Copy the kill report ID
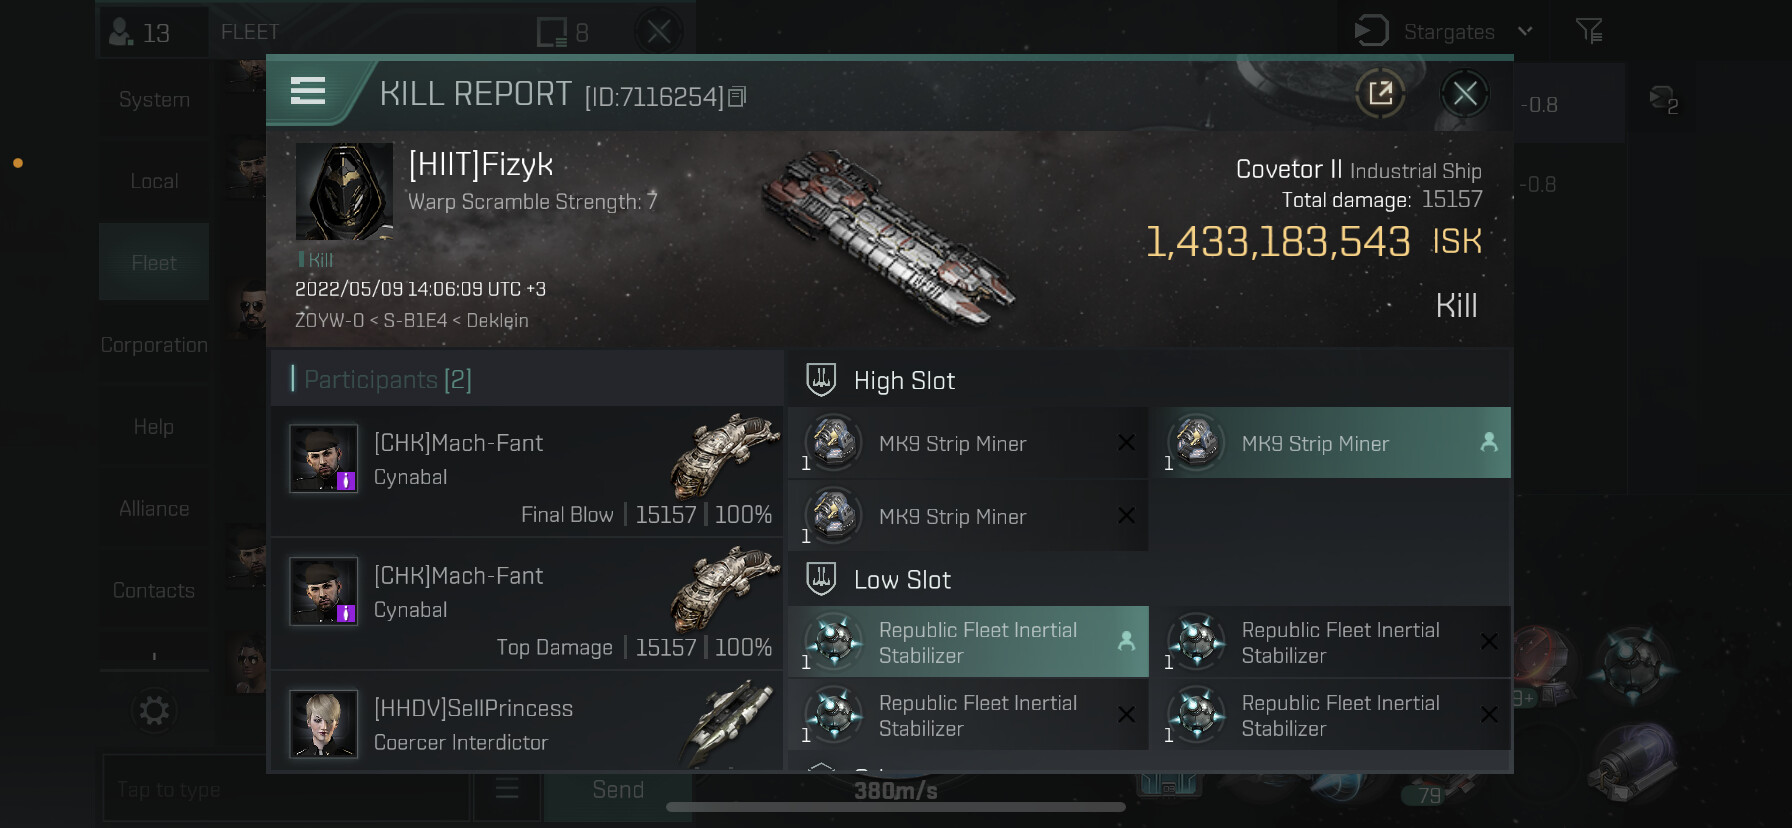 (737, 97)
